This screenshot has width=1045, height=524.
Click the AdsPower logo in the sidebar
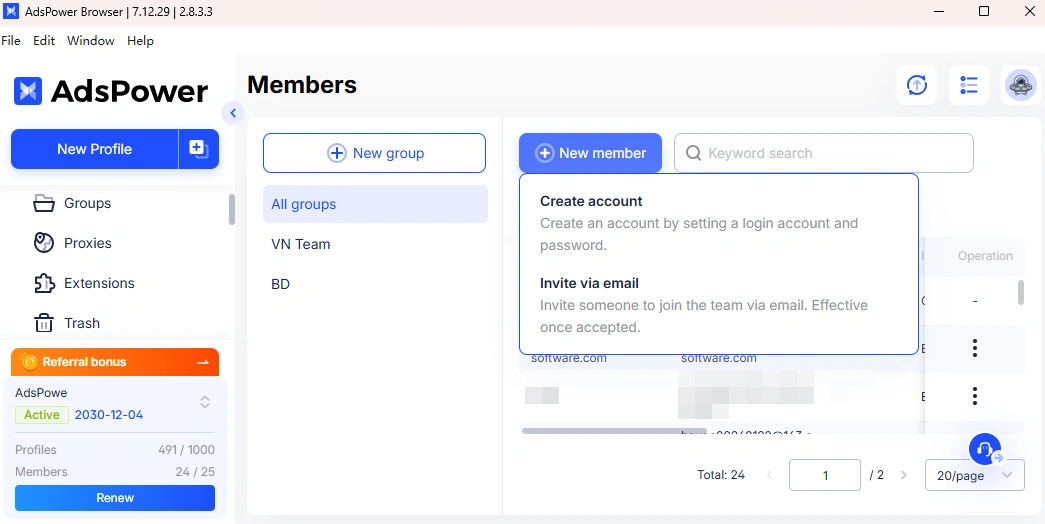click(111, 91)
